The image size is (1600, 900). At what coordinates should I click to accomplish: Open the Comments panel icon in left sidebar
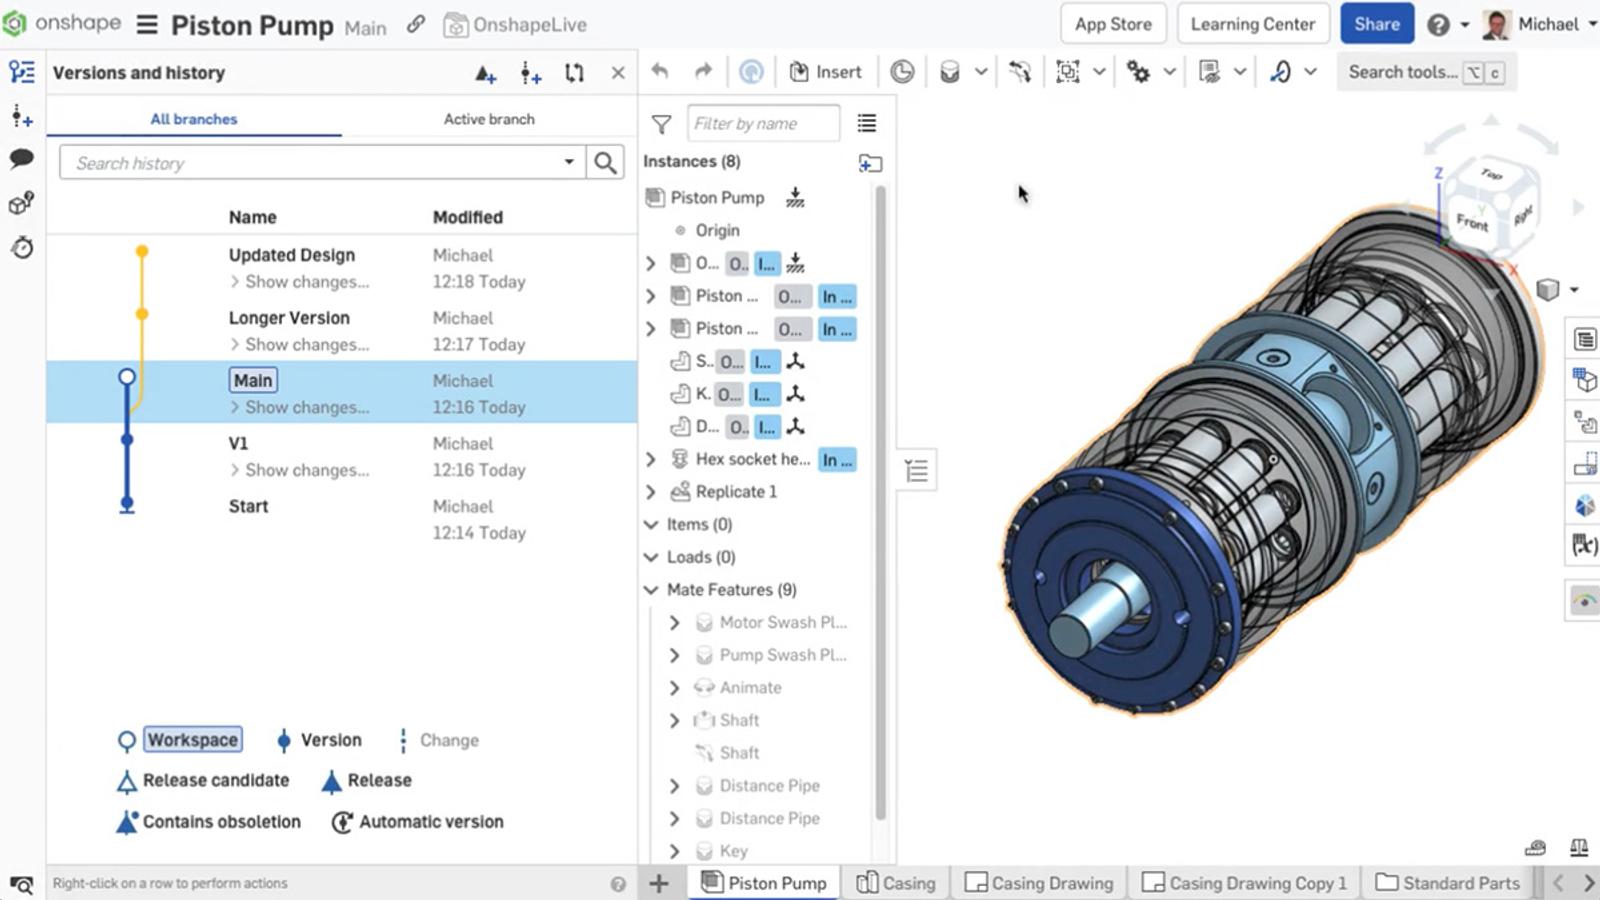pyautogui.click(x=21, y=159)
